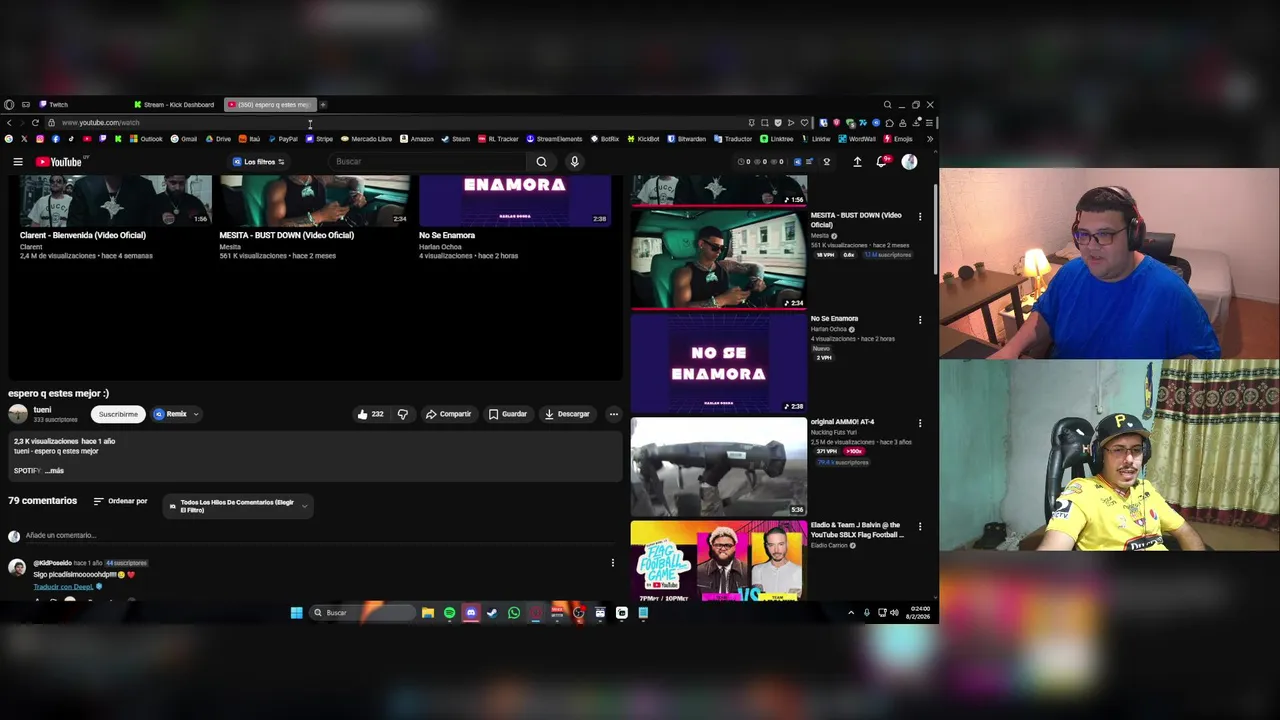Switch to Stream - Kick Dashboard tab
The width and height of the screenshot is (1280, 720).
(177, 105)
